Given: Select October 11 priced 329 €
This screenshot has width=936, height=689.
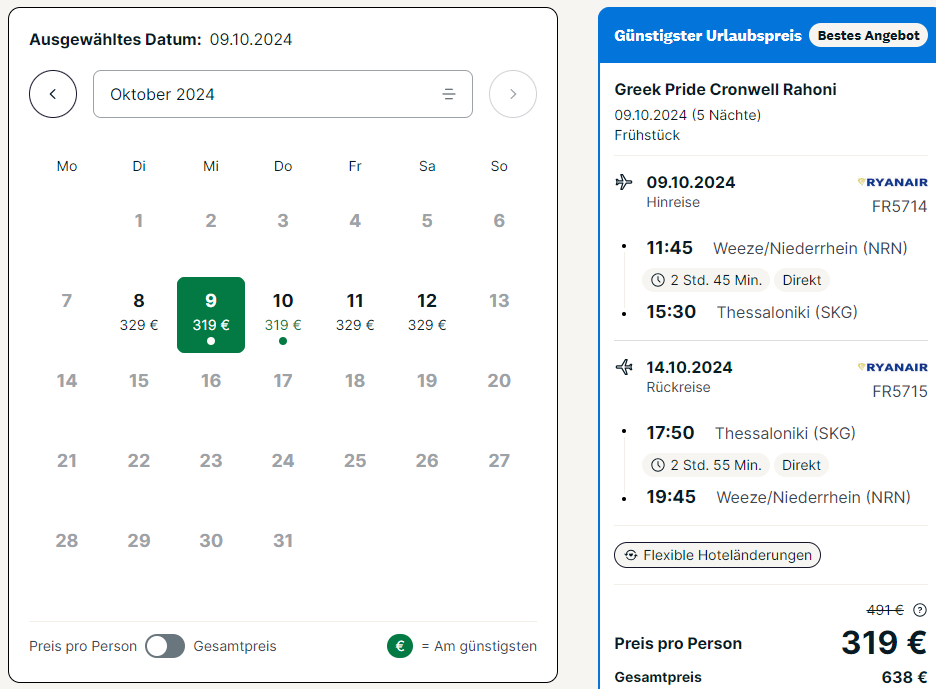Looking at the screenshot, I should pos(355,312).
